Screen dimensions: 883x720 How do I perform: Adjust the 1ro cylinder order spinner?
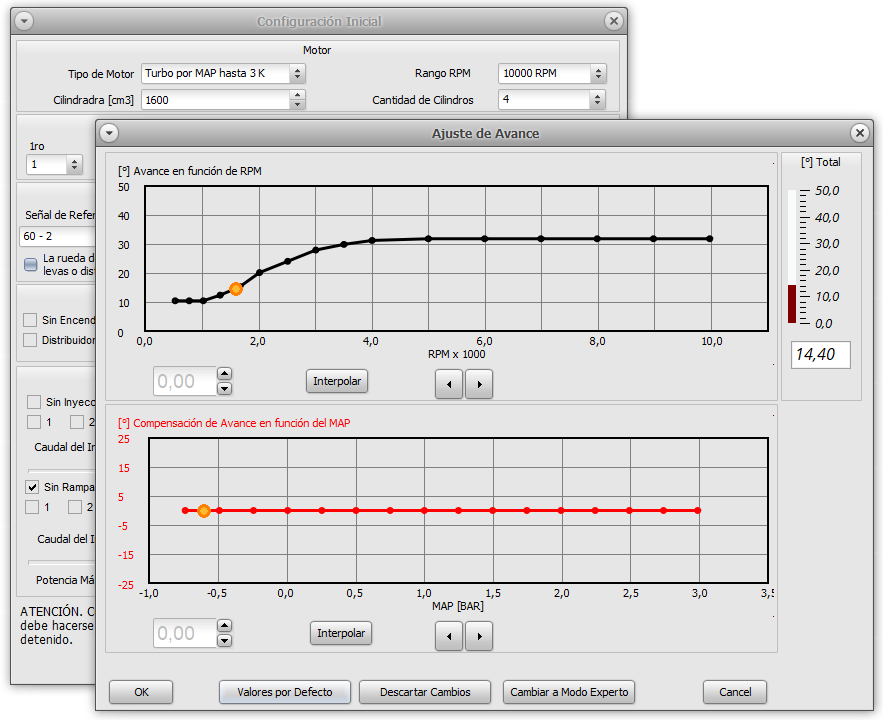point(74,164)
